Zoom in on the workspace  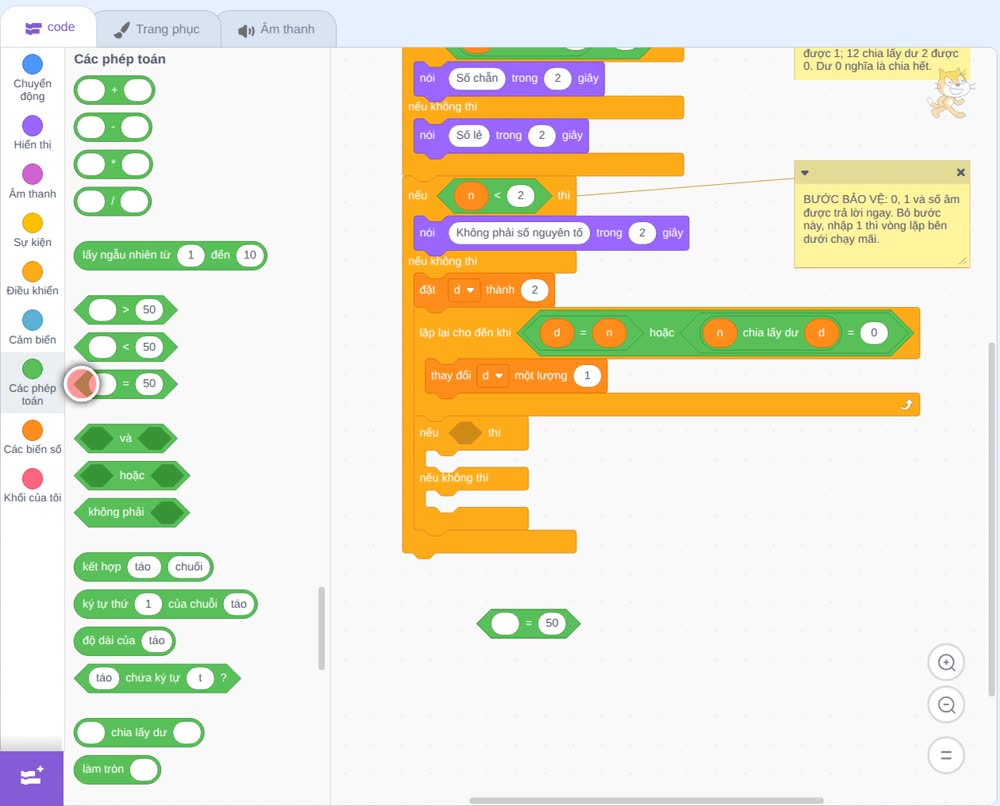946,663
